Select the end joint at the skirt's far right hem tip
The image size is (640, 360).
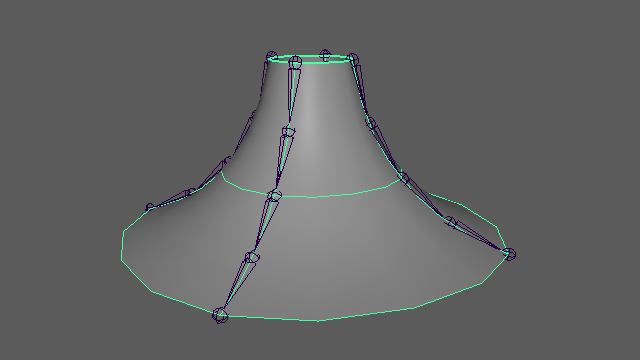point(509,254)
